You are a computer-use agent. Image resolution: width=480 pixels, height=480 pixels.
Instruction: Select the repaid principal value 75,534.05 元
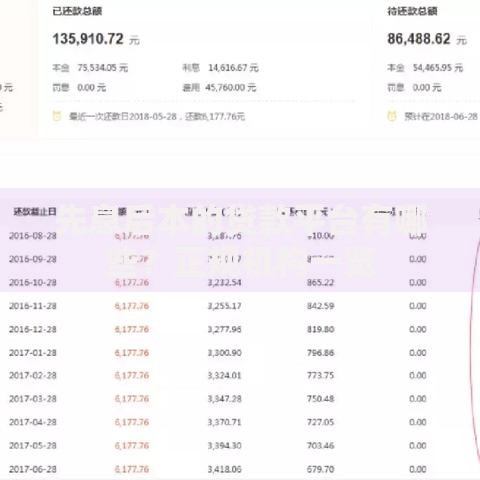[103, 68]
